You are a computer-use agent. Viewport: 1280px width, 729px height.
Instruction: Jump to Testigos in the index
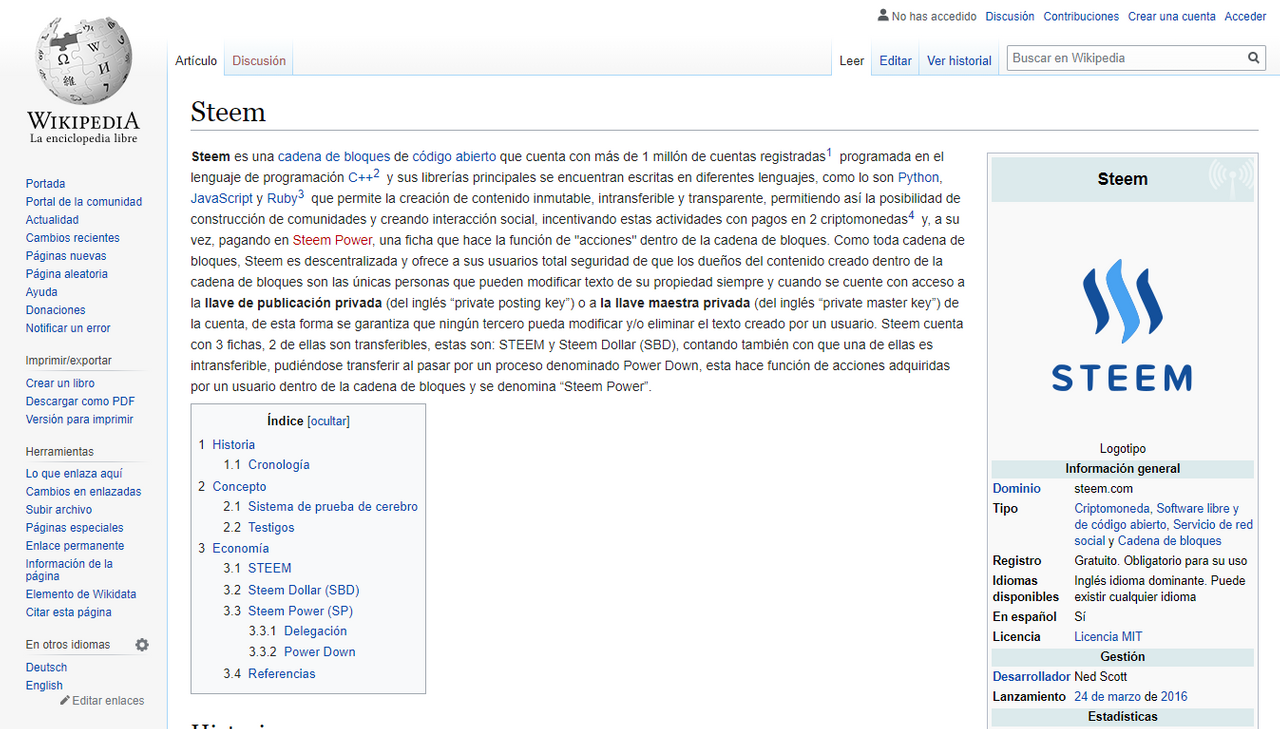[x=271, y=527]
